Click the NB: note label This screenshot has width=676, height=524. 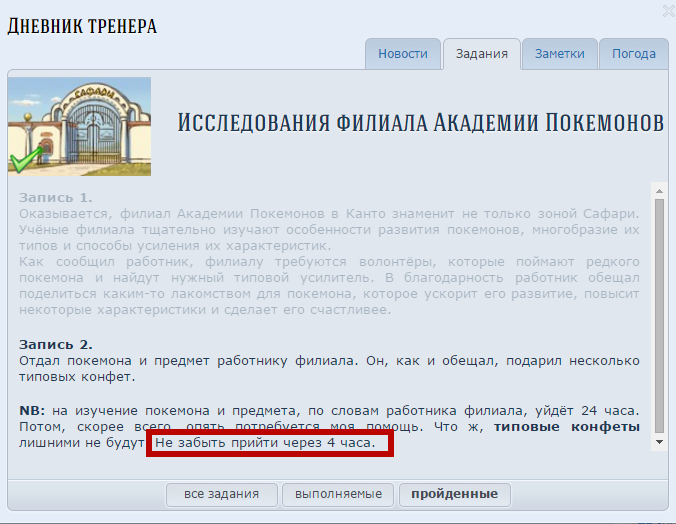32,411
